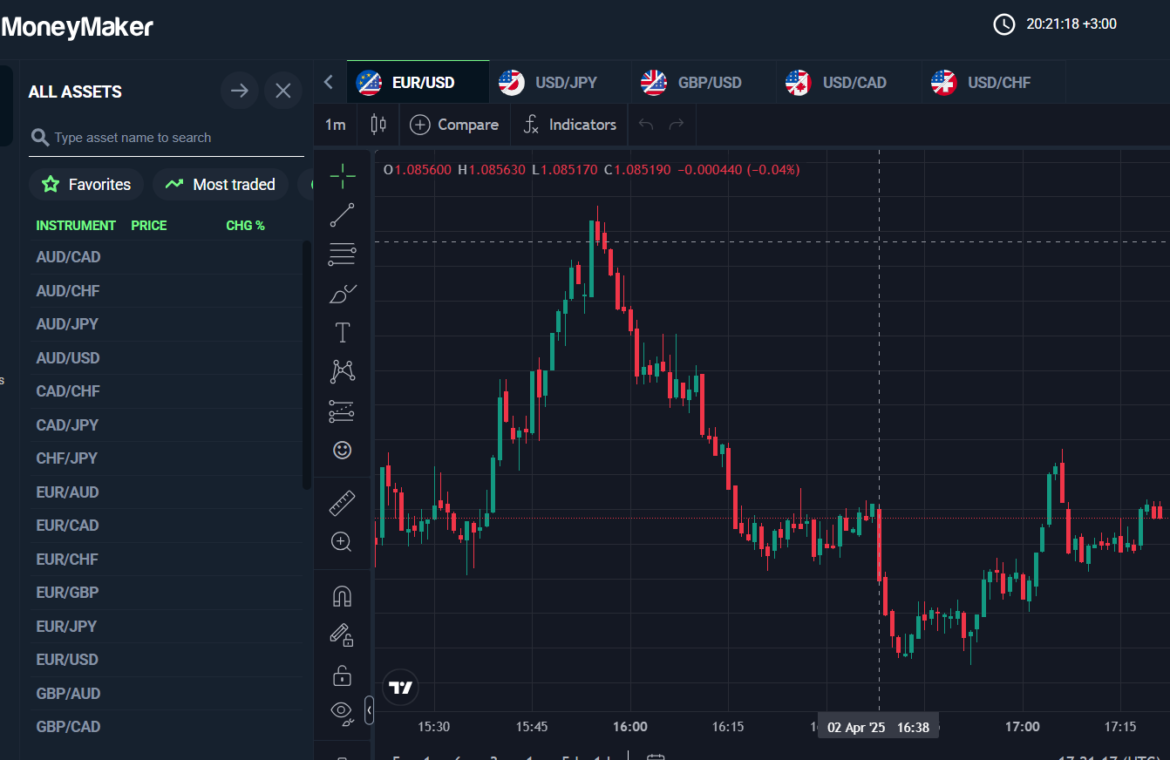
Task: Select AUD/USD from the asset list
Action: click(x=166, y=358)
